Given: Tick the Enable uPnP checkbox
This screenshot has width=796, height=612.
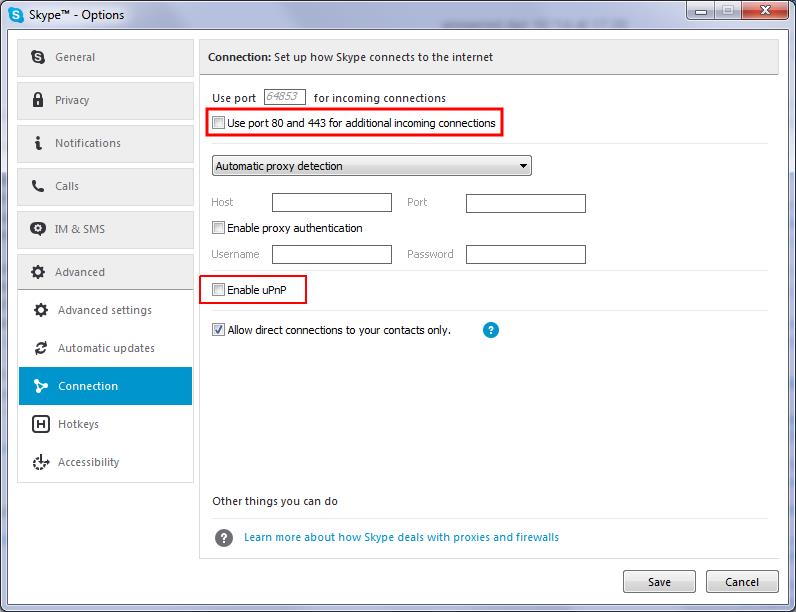Looking at the screenshot, I should [x=219, y=290].
